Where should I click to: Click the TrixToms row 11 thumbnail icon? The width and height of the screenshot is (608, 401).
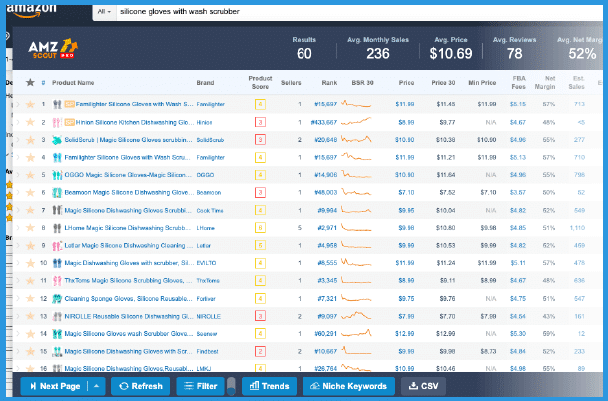(x=57, y=280)
